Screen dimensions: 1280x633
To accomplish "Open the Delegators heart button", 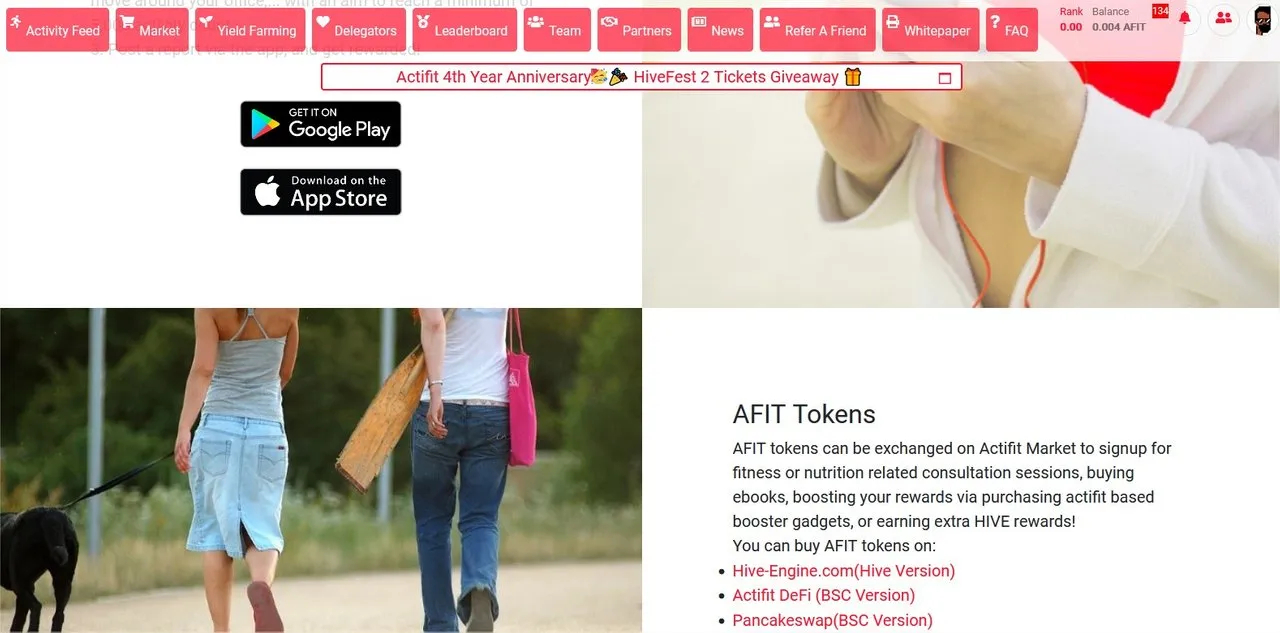I will pyautogui.click(x=357, y=30).
